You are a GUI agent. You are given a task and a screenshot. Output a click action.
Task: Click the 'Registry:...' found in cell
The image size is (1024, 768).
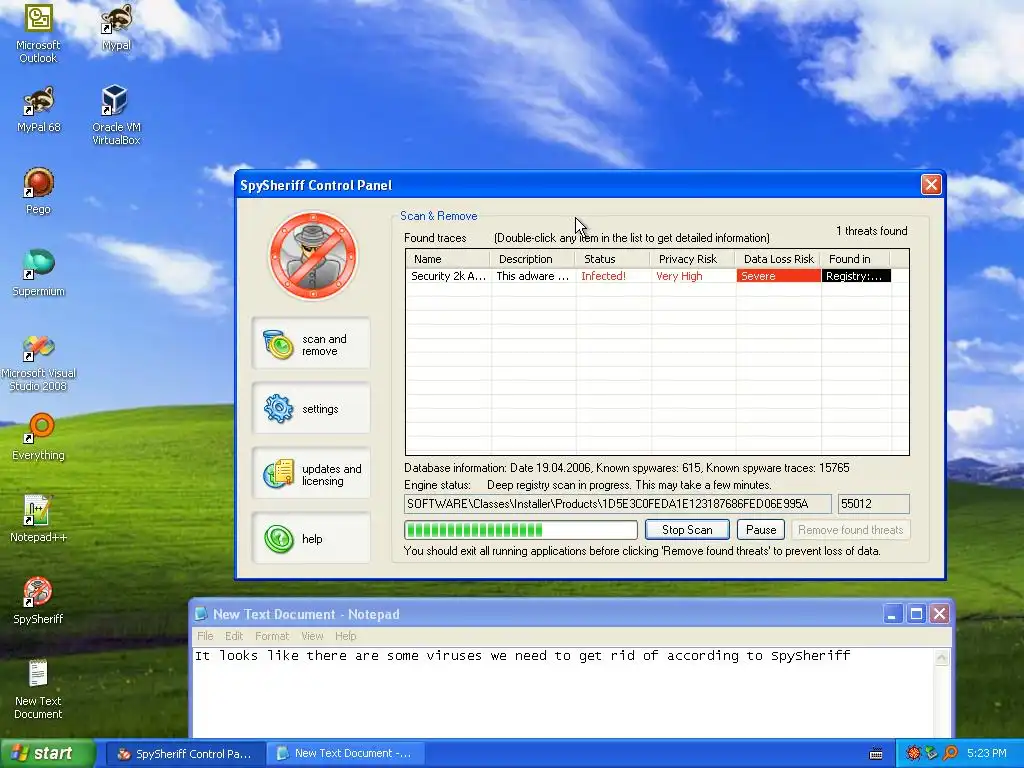(856, 276)
